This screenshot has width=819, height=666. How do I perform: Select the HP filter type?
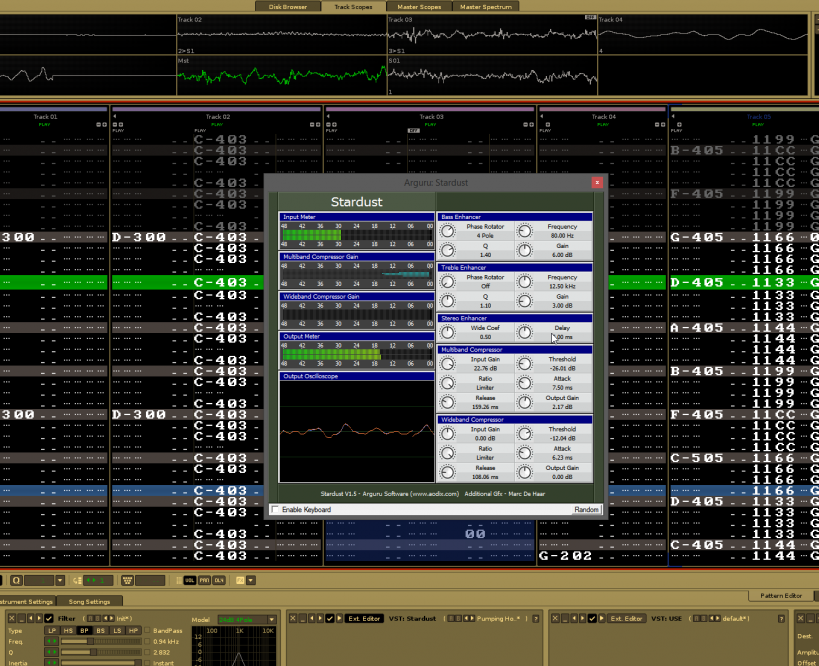pyautogui.click(x=133, y=630)
